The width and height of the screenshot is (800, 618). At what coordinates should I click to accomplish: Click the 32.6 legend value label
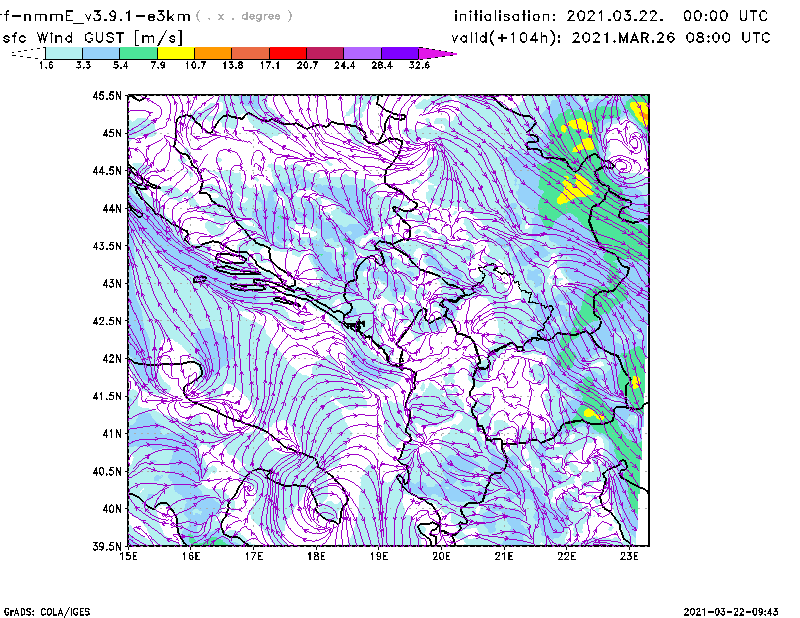419,65
